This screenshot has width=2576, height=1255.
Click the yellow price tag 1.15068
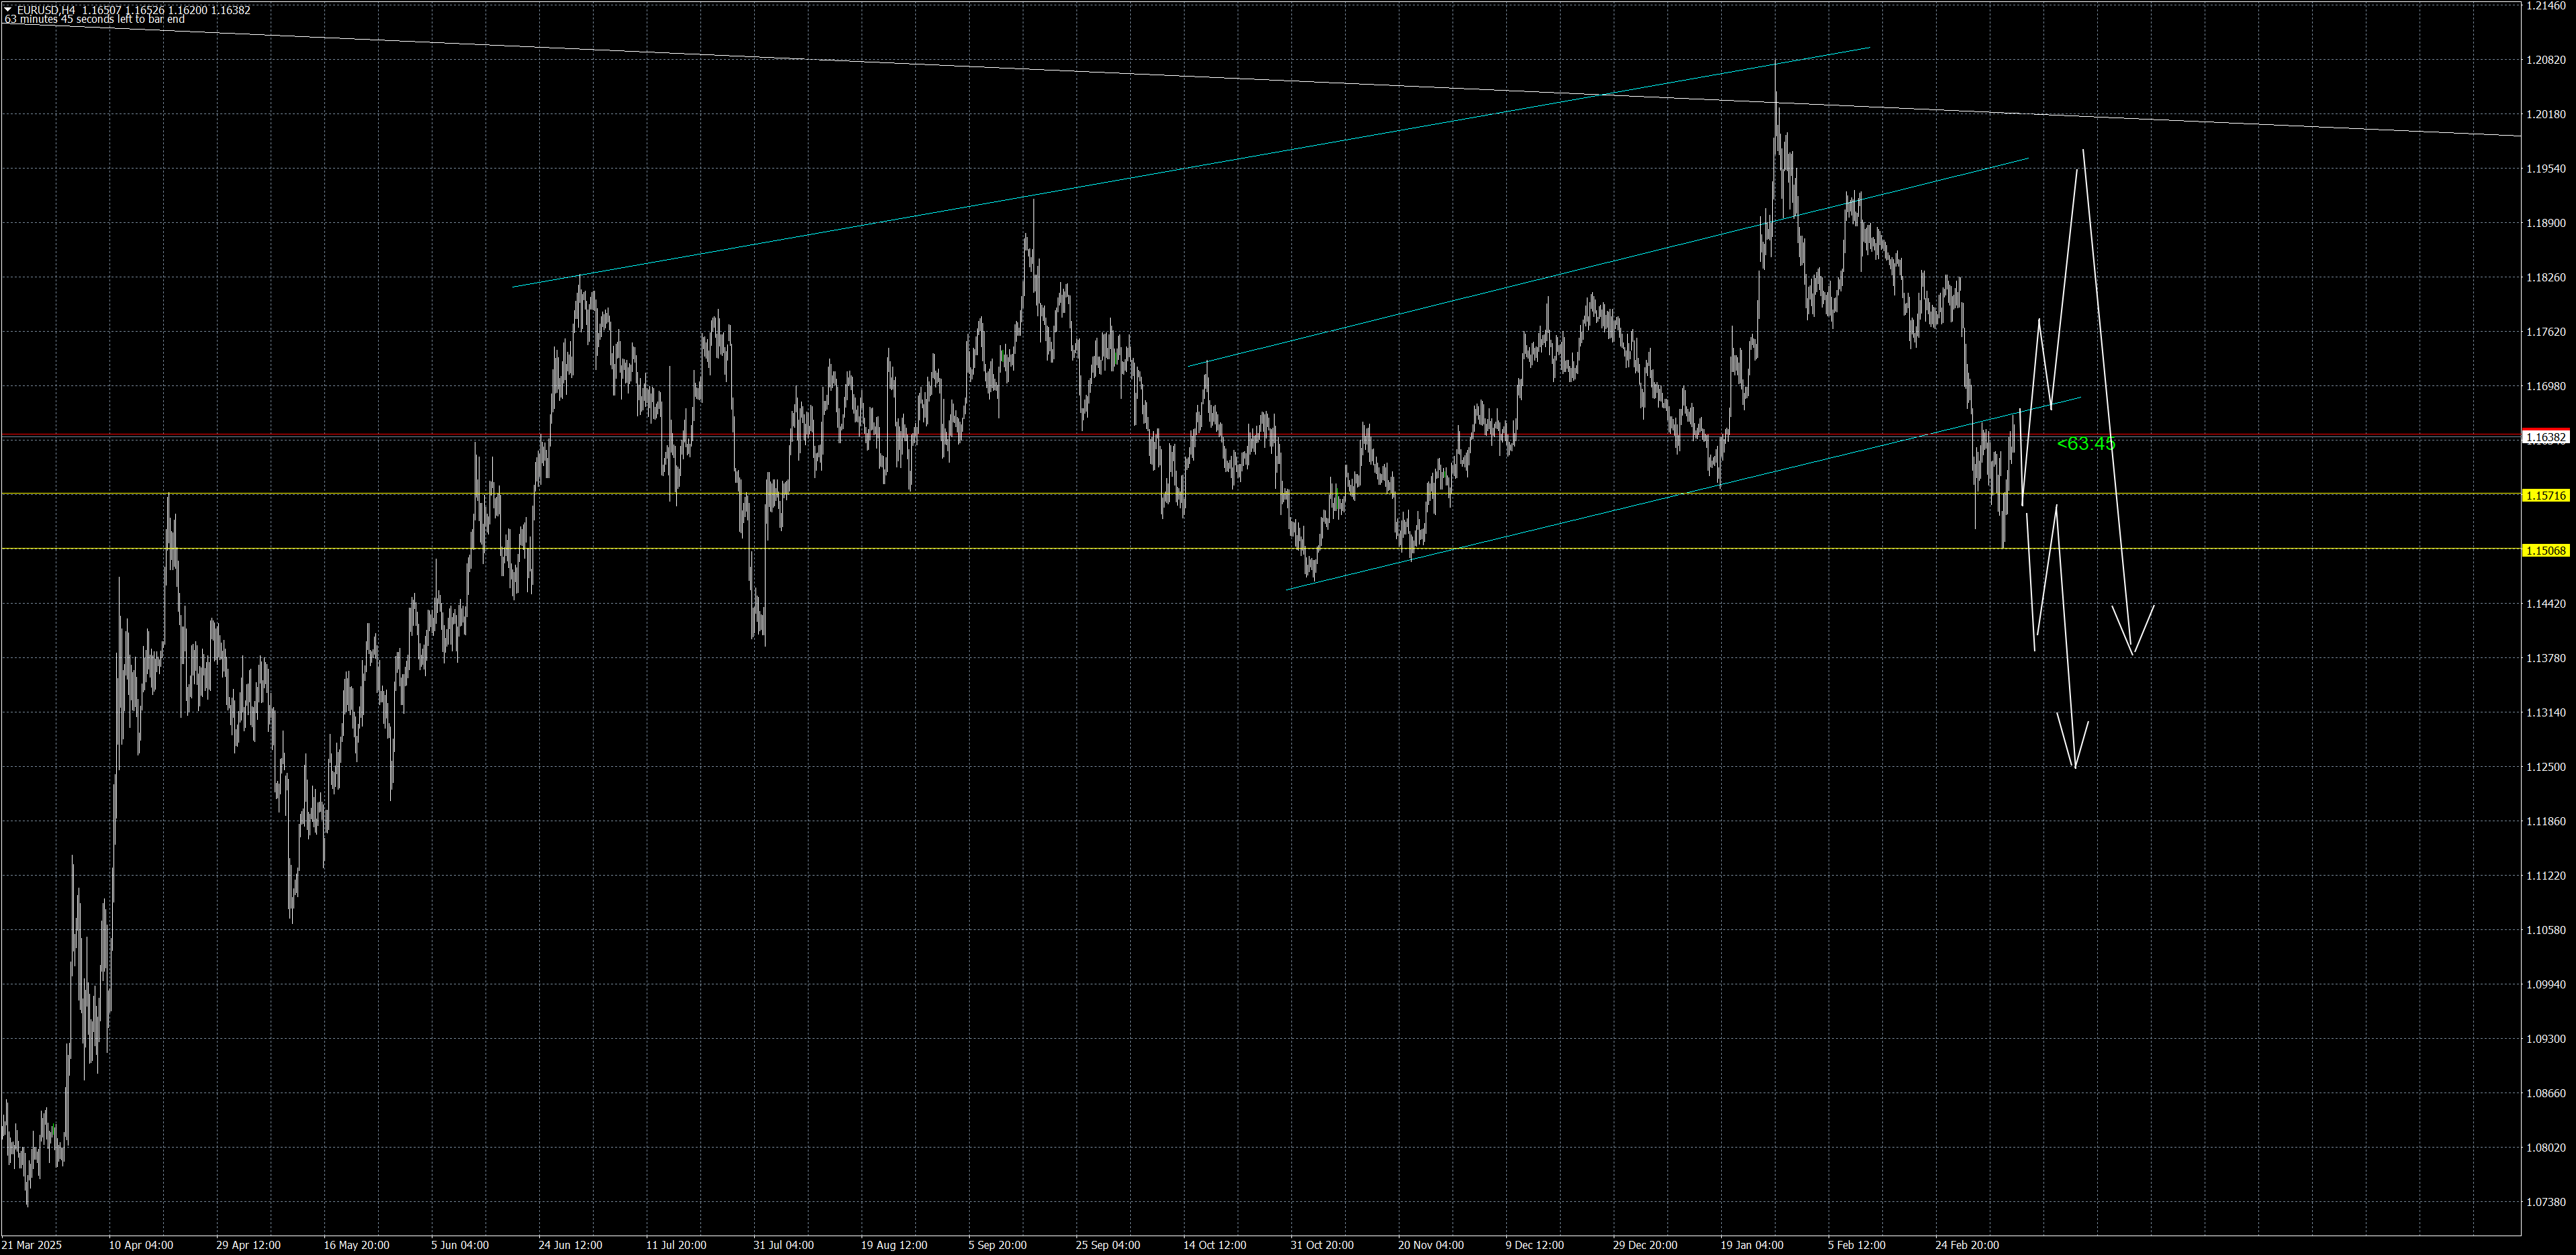(x=2546, y=551)
